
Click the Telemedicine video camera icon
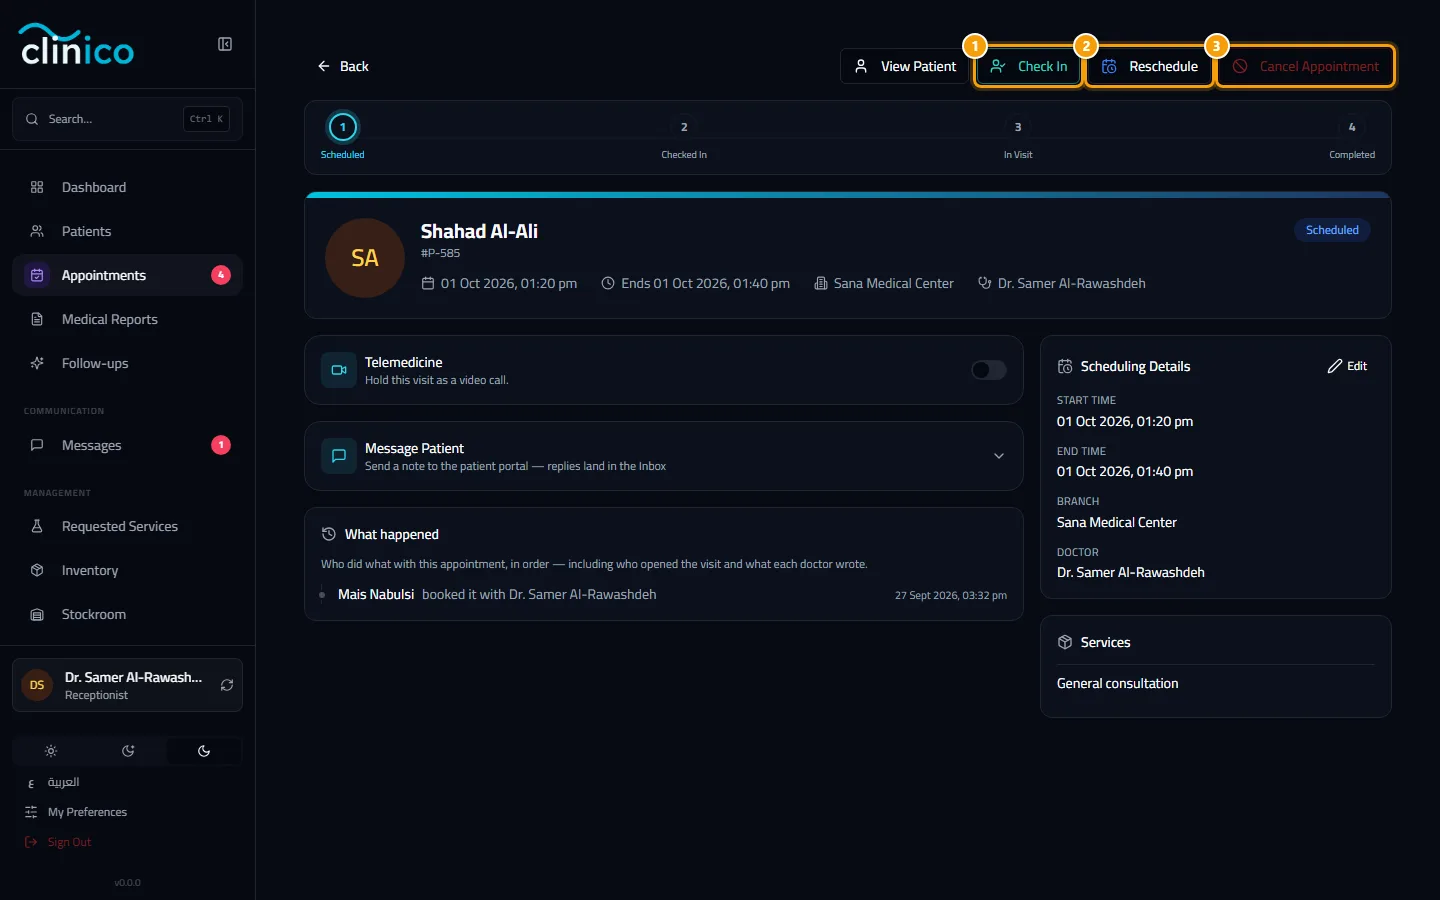click(339, 370)
